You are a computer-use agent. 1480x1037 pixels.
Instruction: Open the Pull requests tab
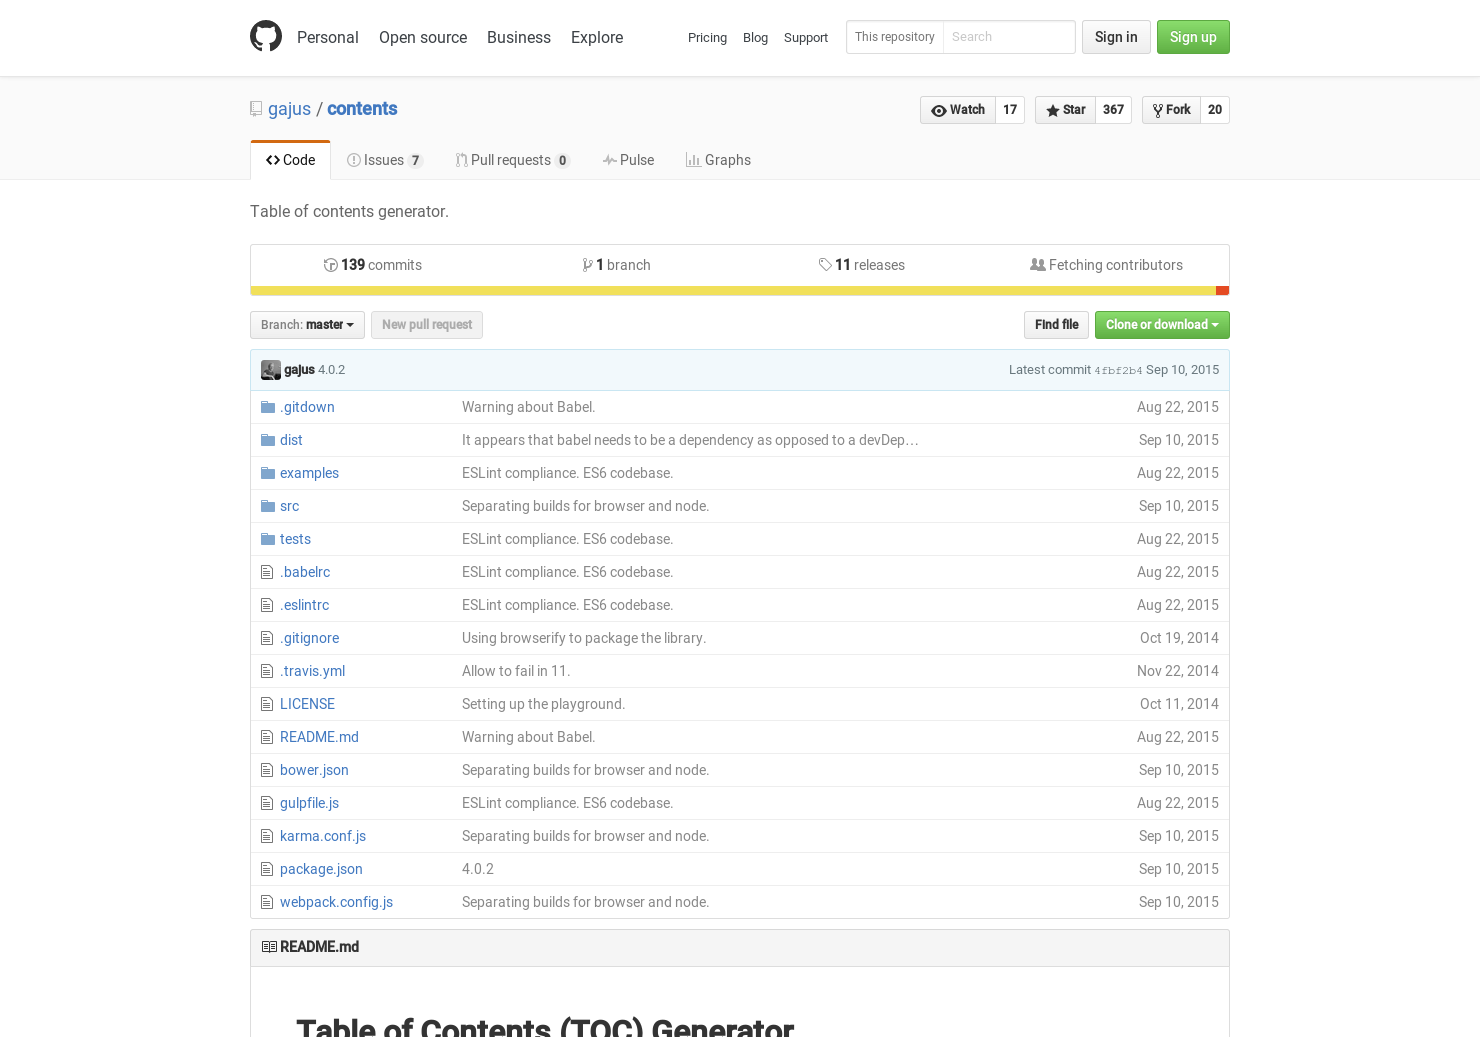click(x=512, y=160)
